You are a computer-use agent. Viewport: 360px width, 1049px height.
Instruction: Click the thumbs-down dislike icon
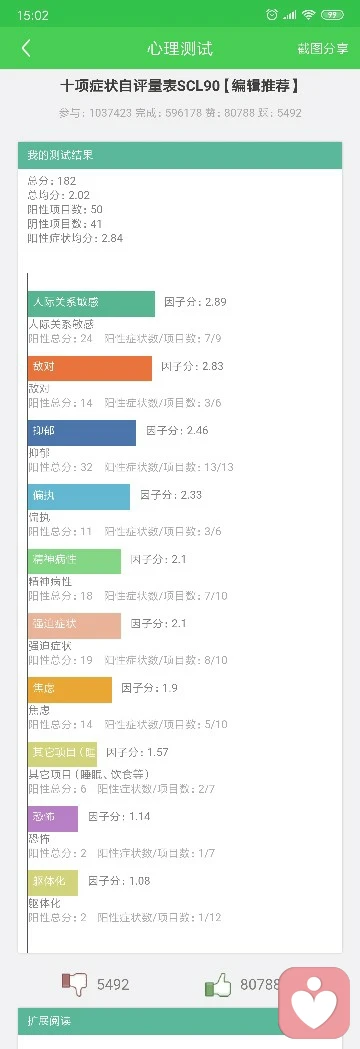point(75,983)
